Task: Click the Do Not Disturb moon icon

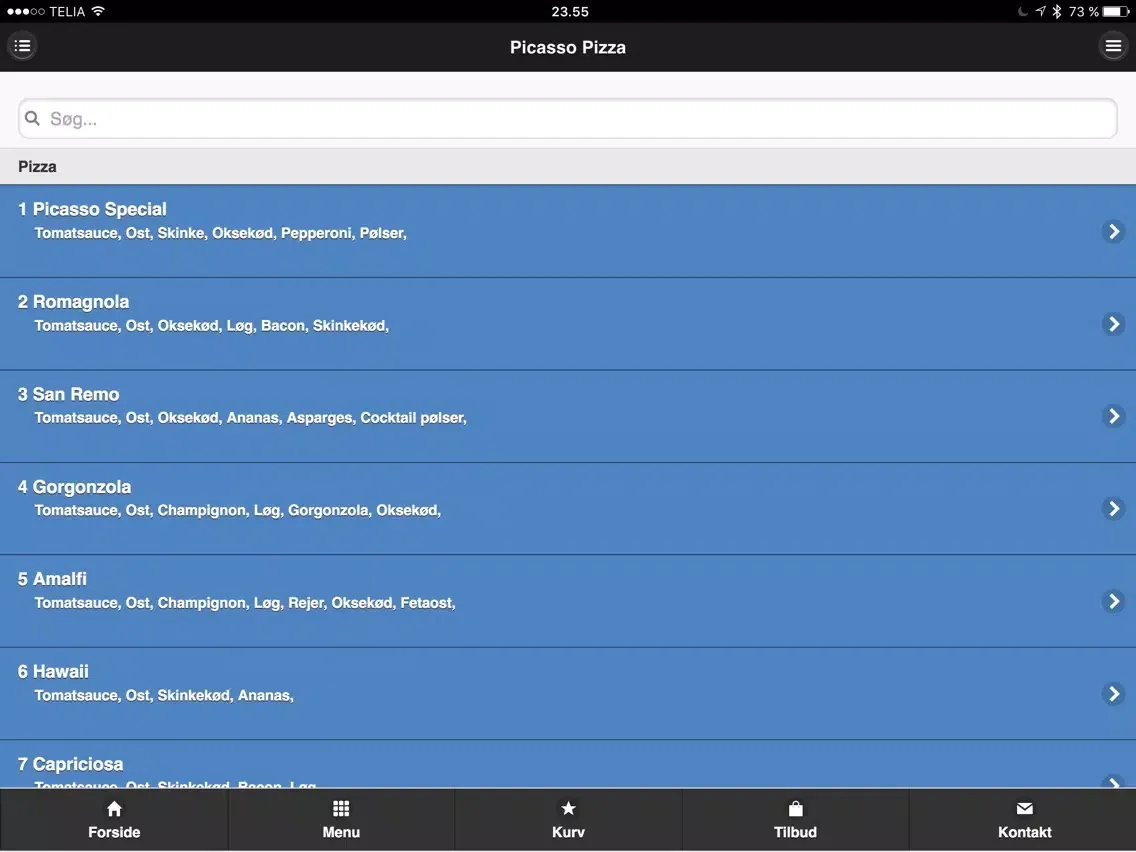Action: (1022, 12)
